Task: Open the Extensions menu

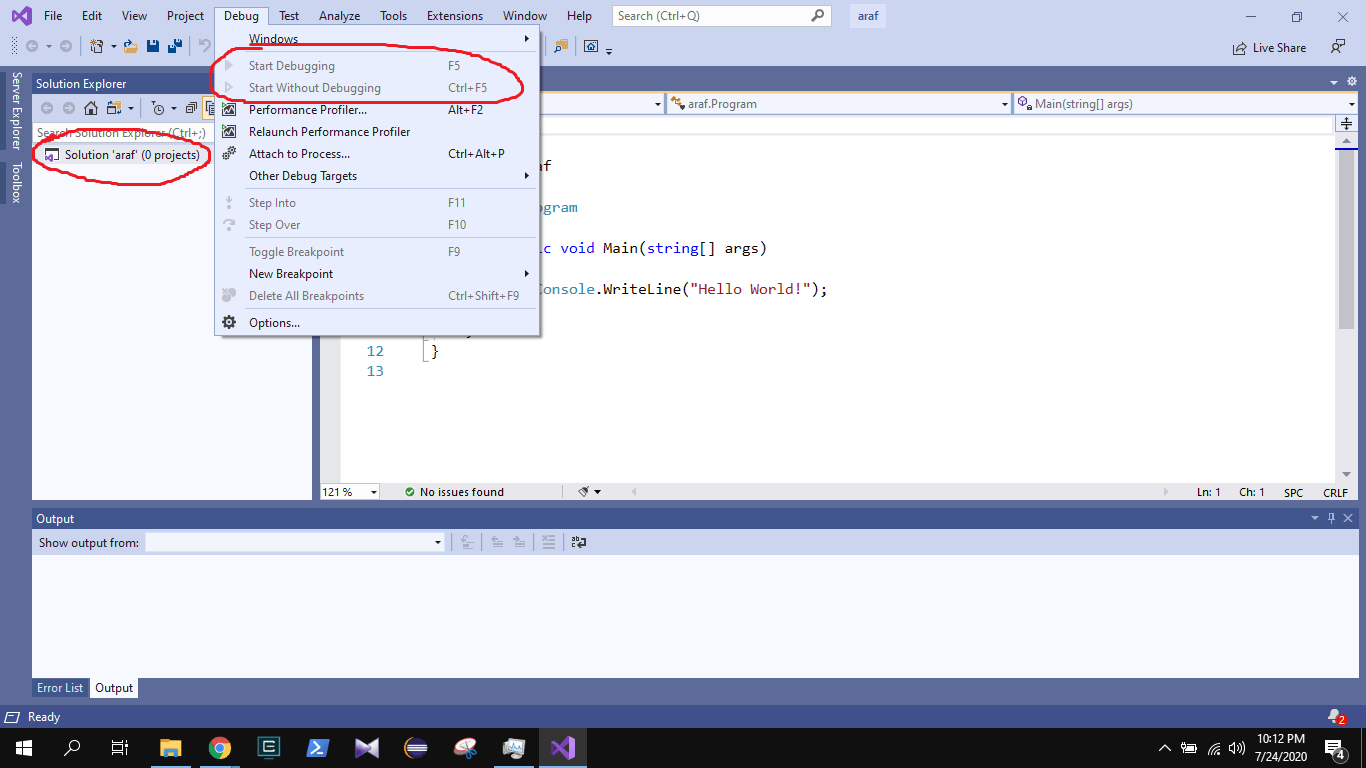Action: 455,16
